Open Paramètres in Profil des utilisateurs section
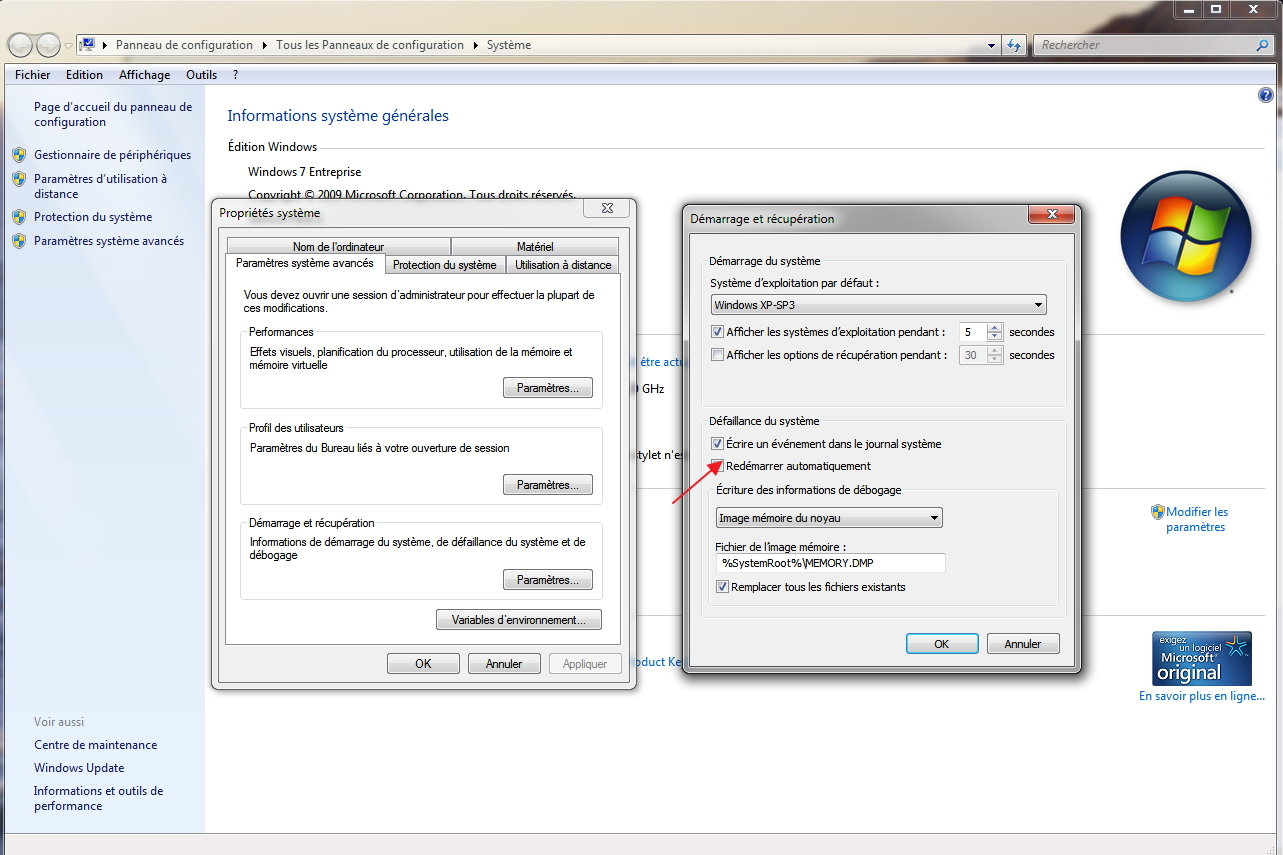Screen dimensions: 1283x855 548,485
